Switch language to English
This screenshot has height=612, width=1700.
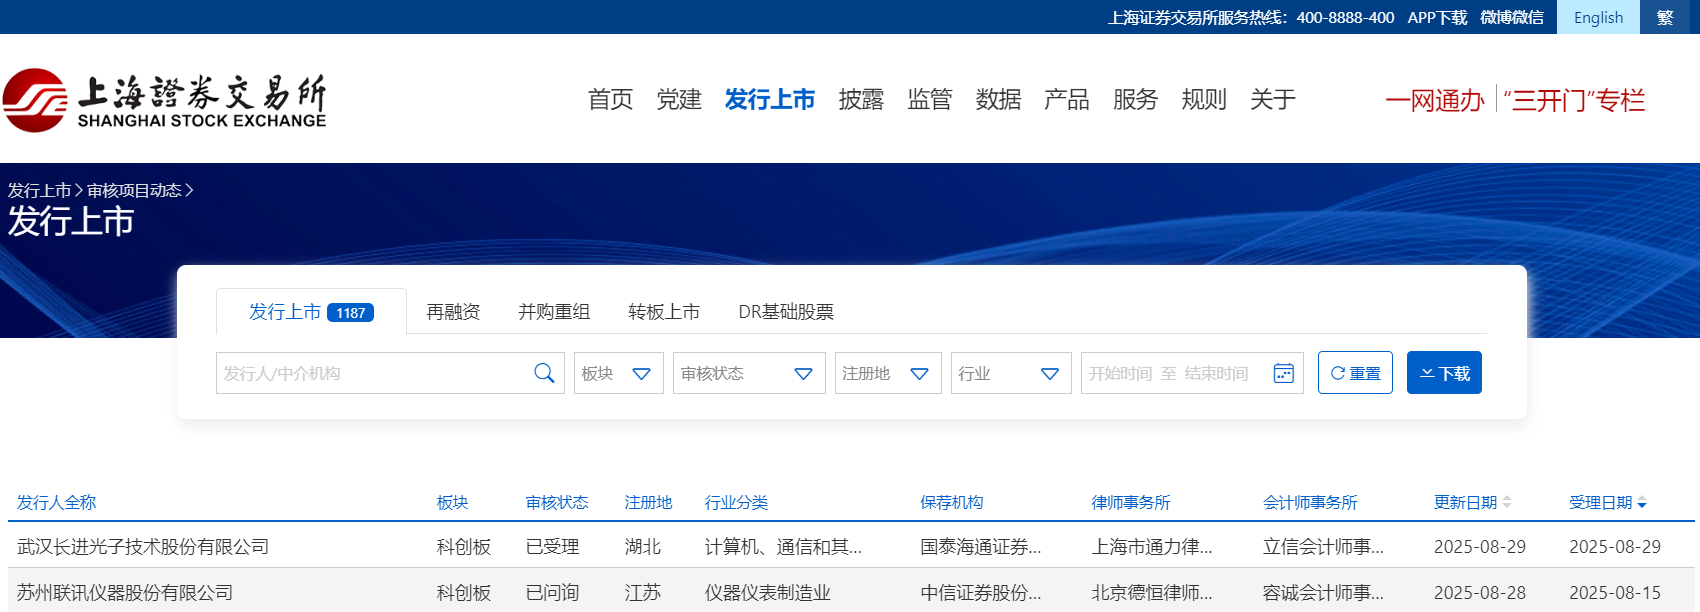coord(1598,17)
